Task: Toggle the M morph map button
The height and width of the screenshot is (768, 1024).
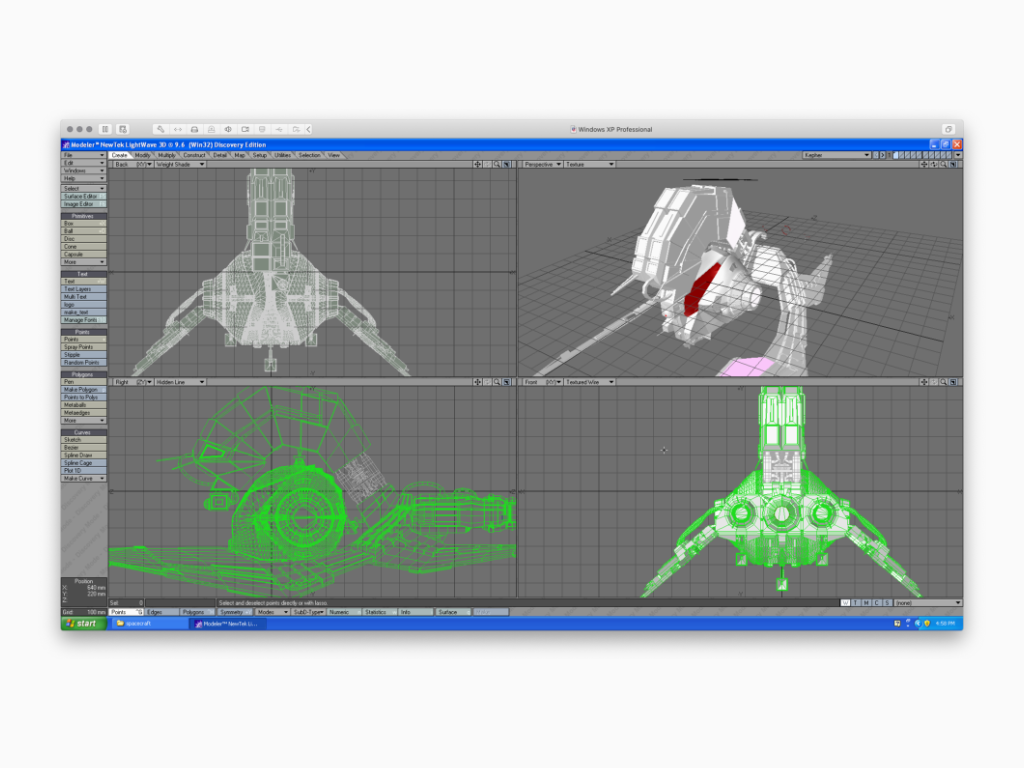Action: pos(866,603)
